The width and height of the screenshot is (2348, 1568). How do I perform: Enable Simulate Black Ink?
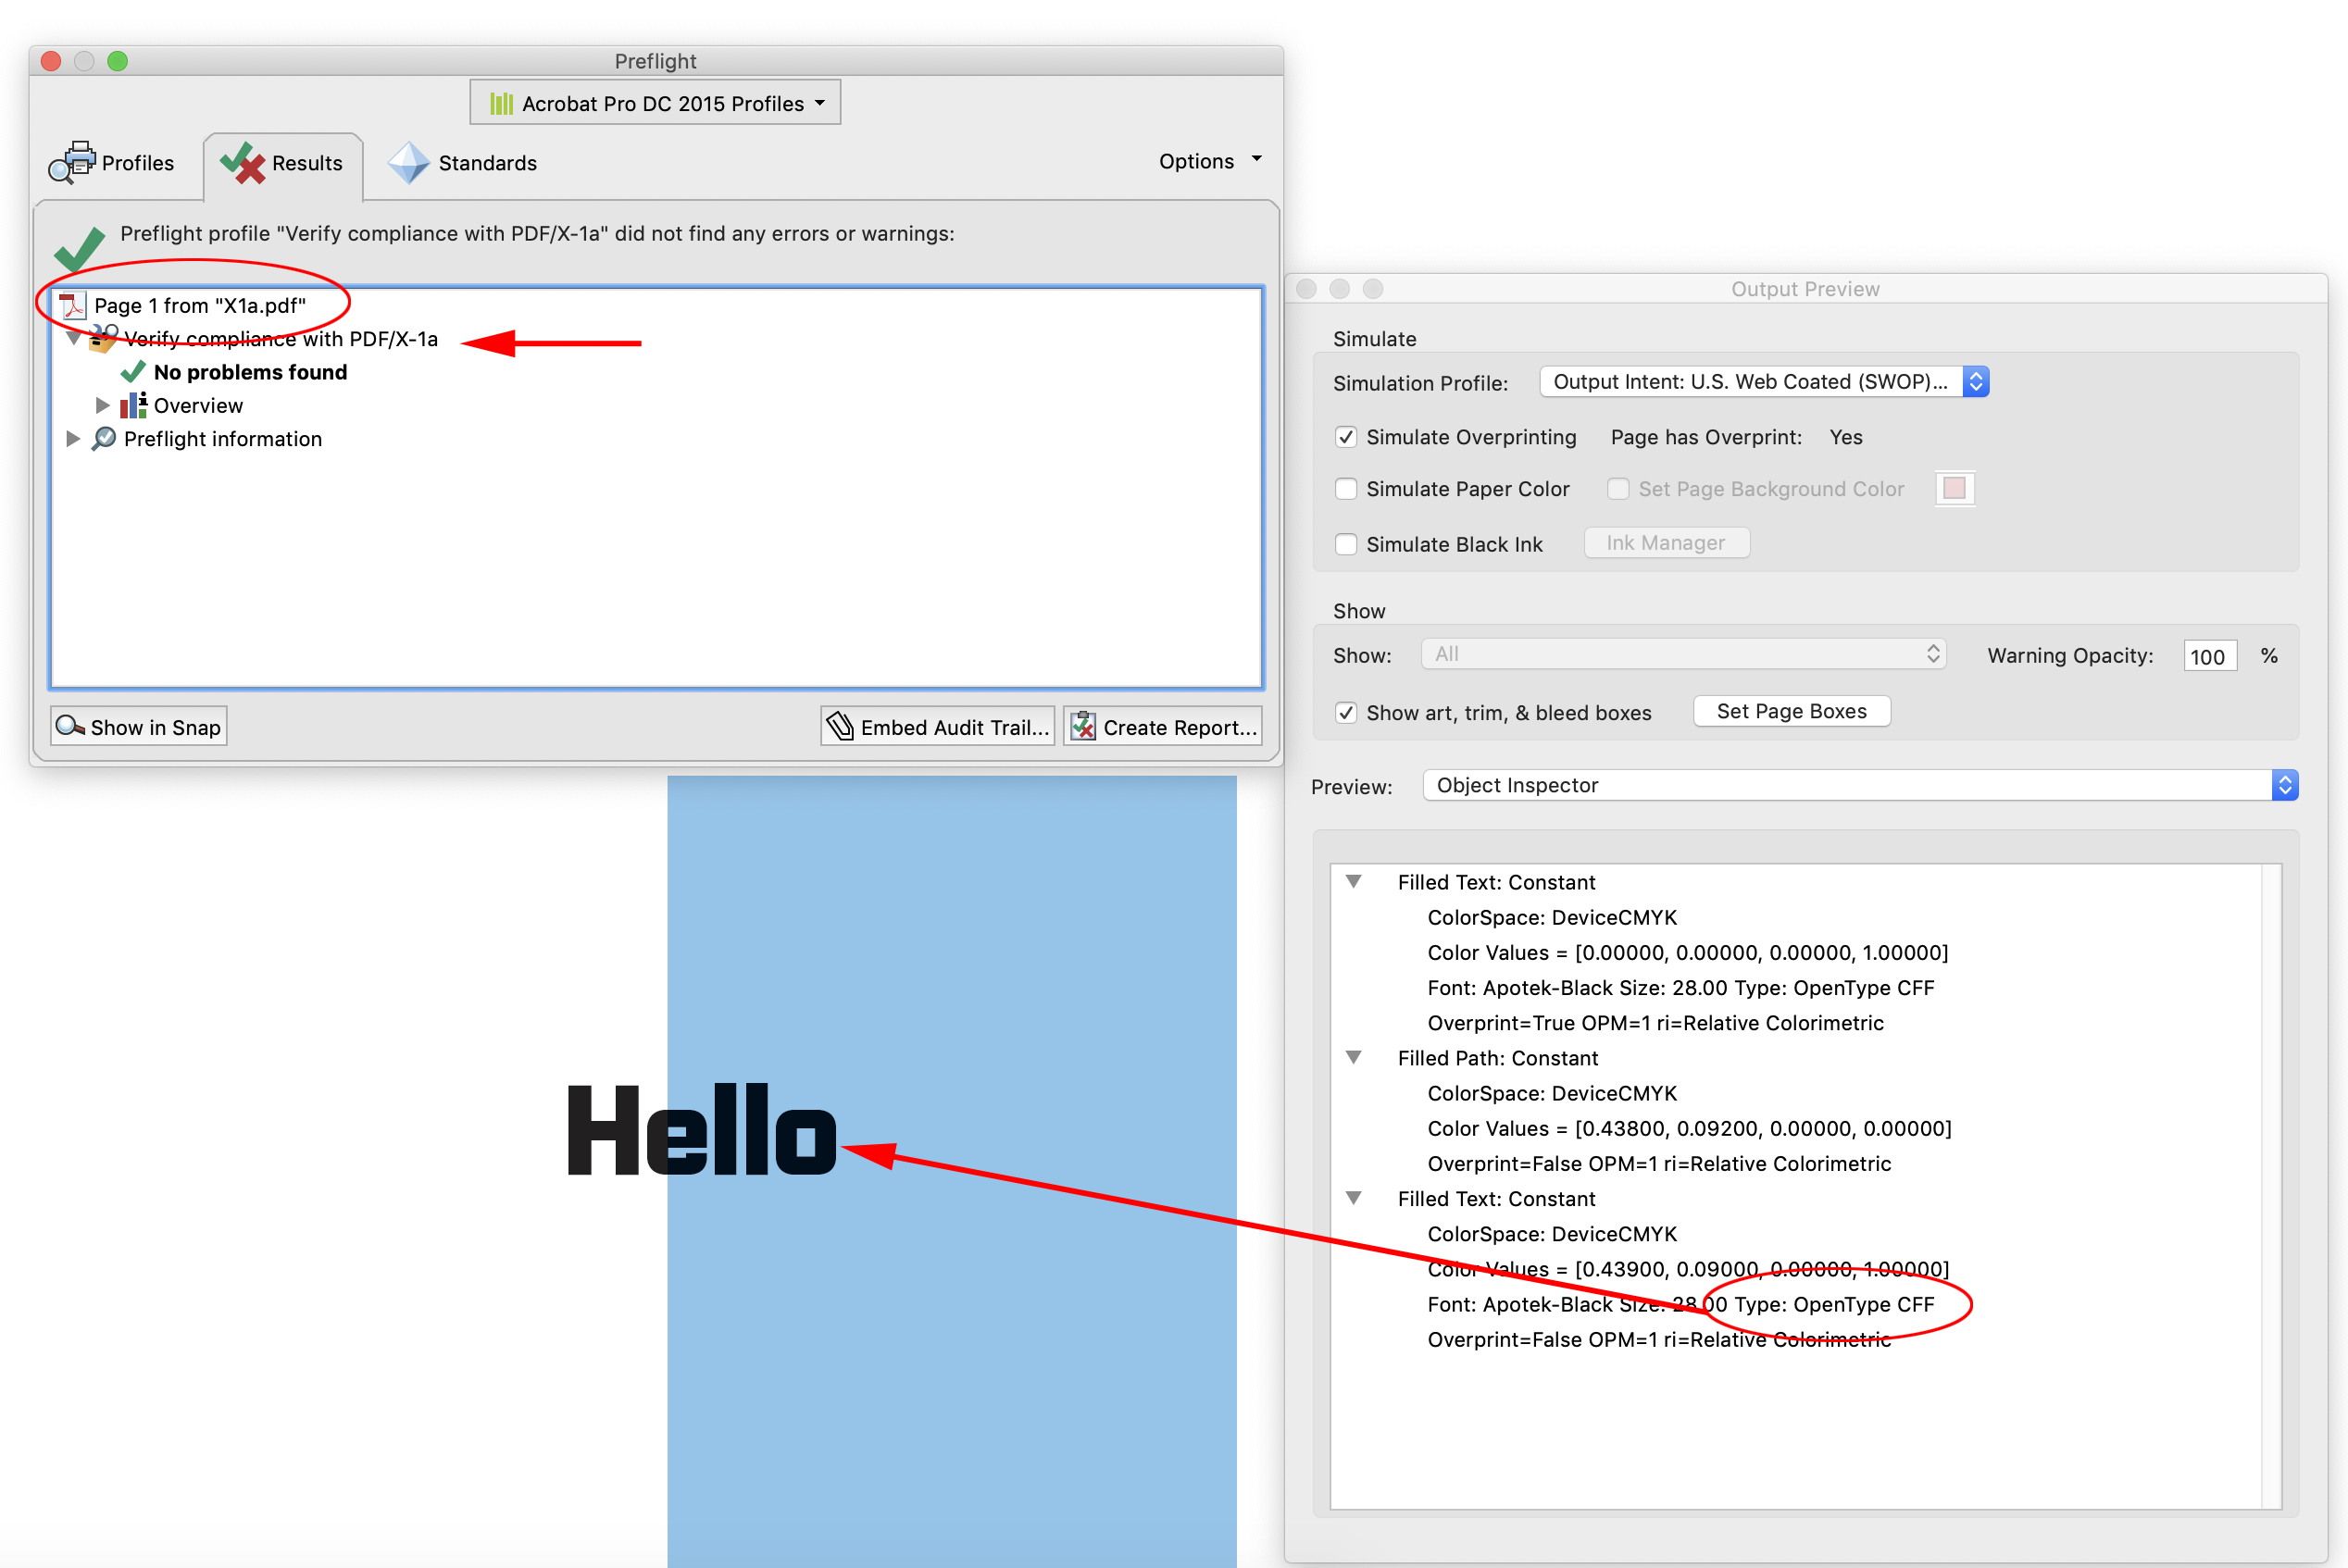[1346, 544]
